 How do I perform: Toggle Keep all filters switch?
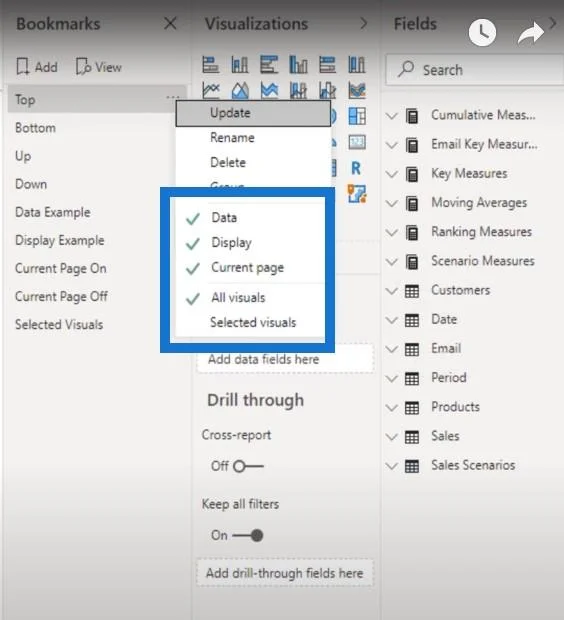[x=248, y=535]
